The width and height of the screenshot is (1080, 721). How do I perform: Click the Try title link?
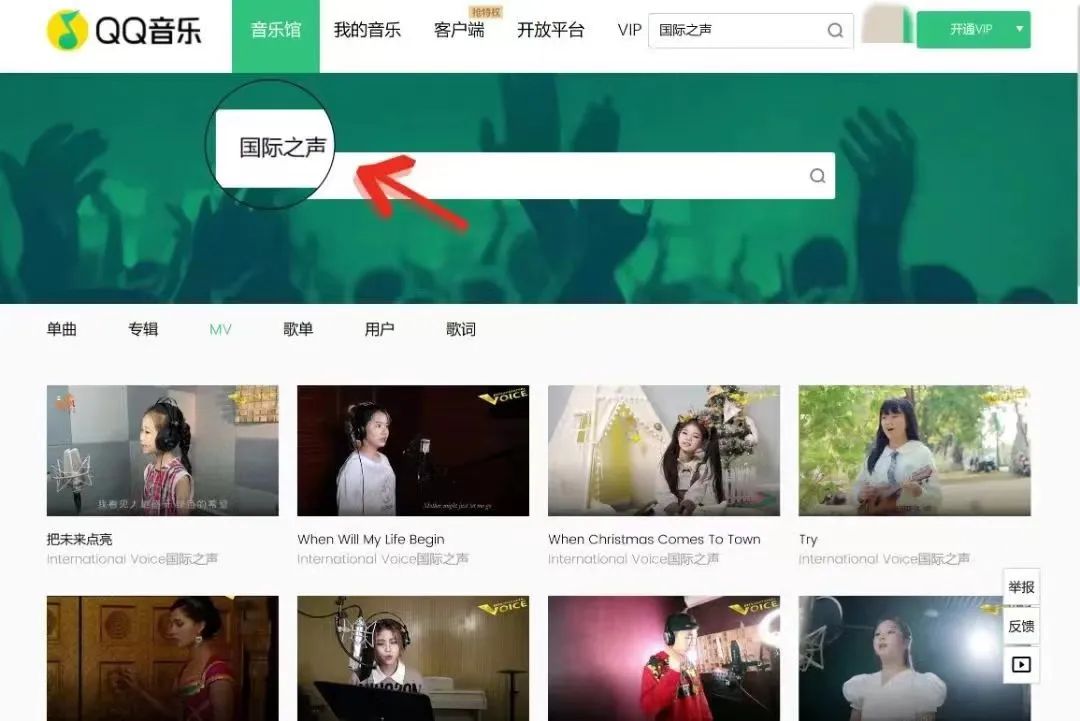pyautogui.click(x=808, y=540)
